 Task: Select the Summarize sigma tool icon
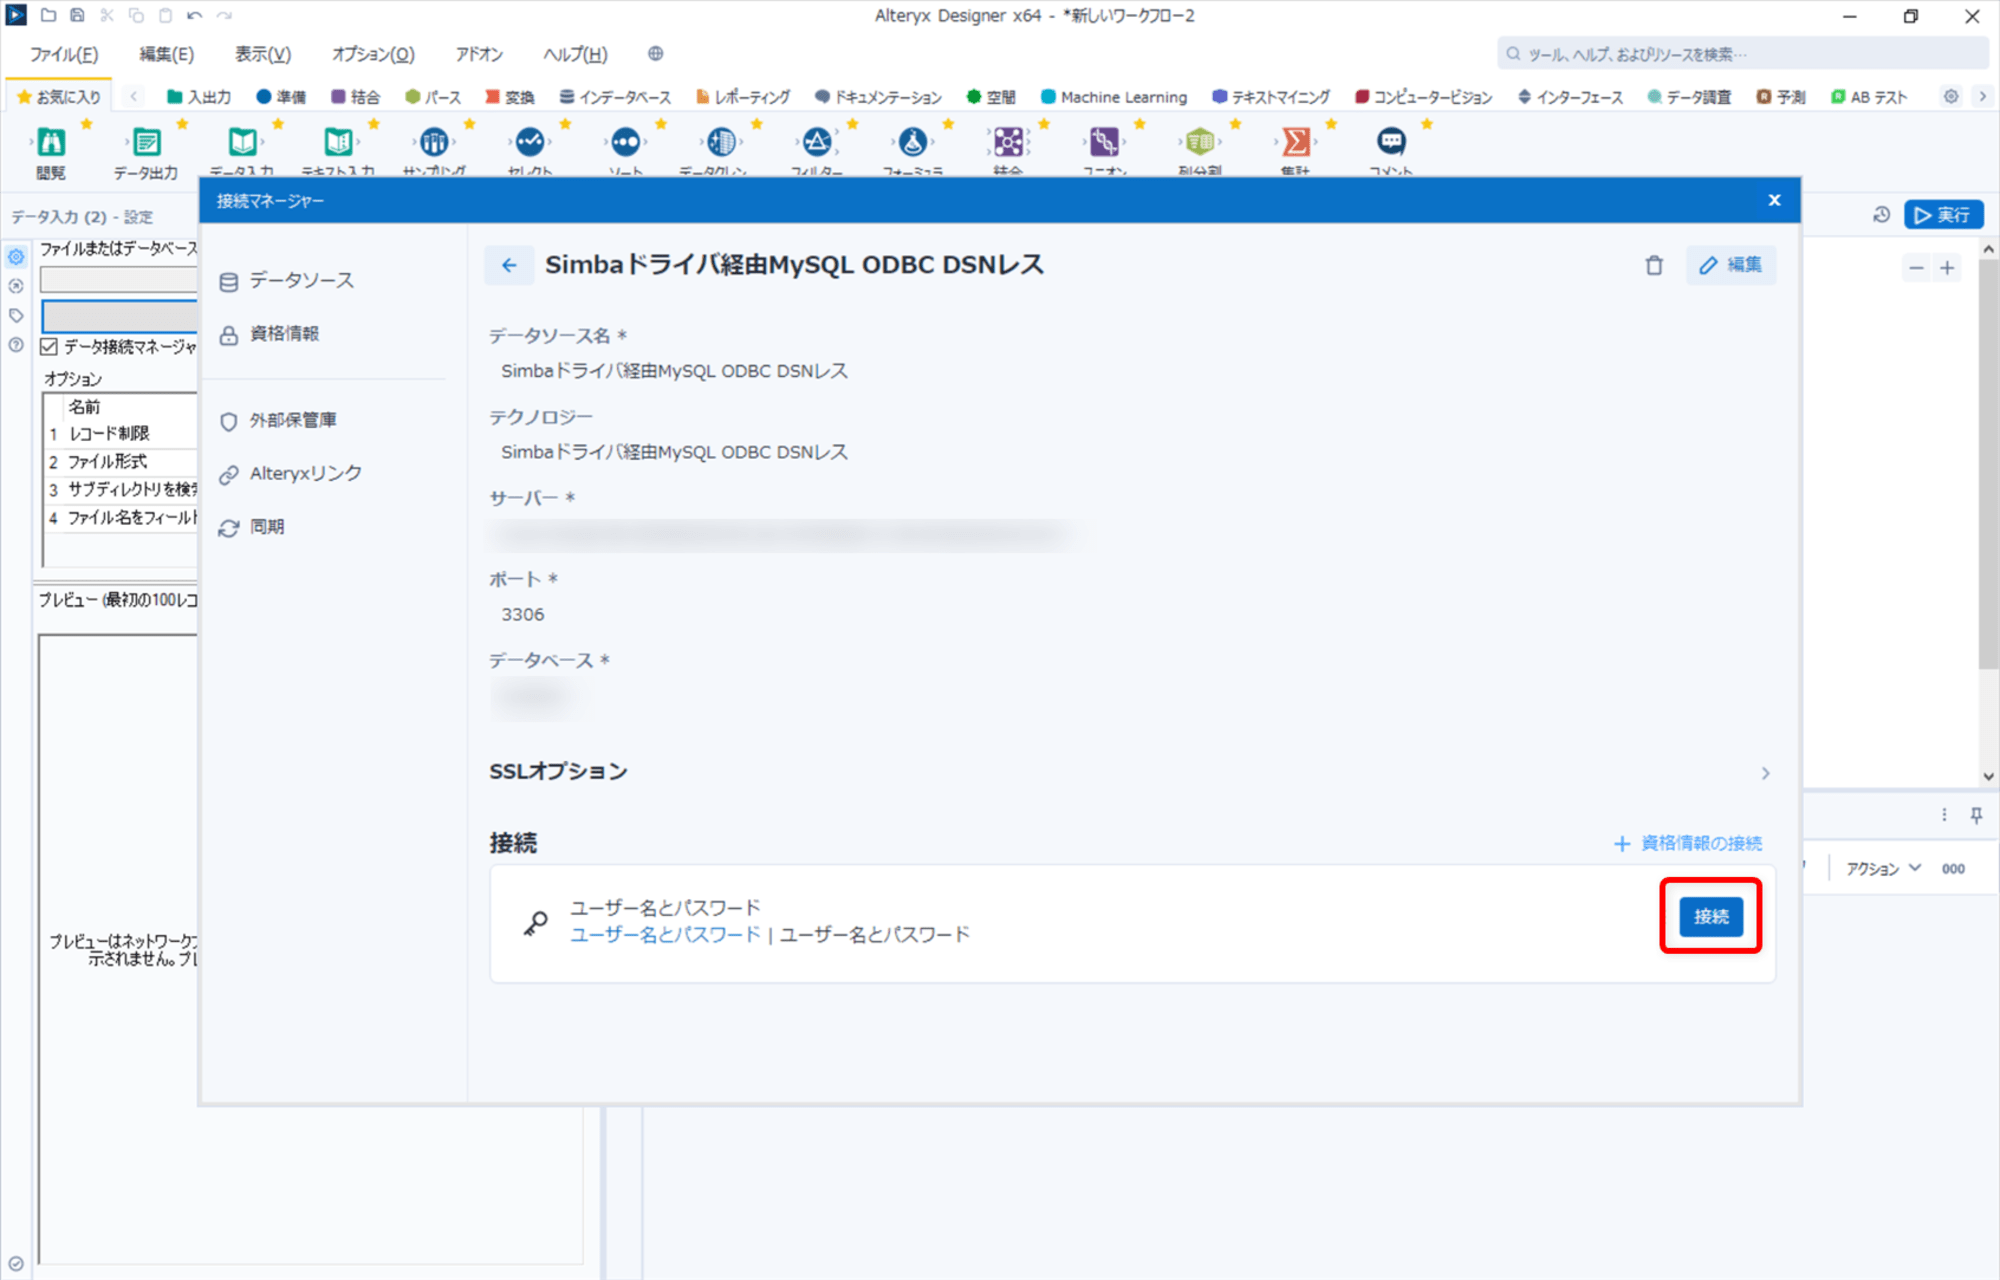tap(1296, 142)
